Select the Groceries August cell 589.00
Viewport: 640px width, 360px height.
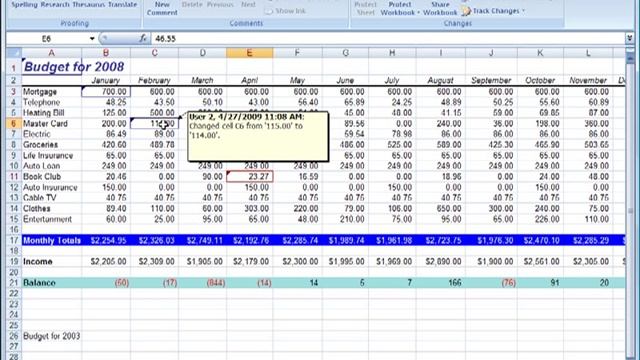(x=440, y=144)
